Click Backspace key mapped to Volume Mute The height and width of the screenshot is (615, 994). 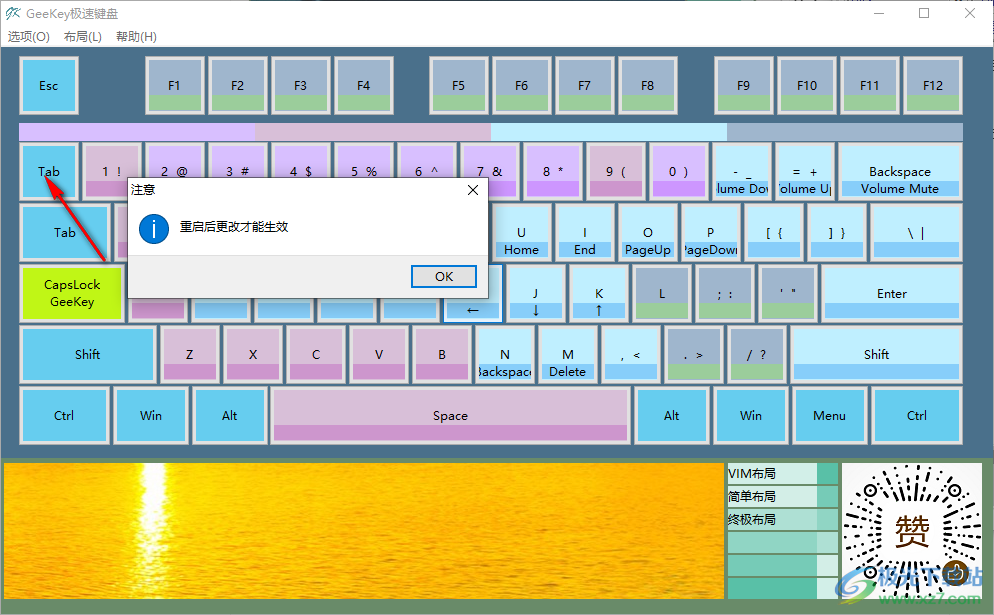(900, 171)
